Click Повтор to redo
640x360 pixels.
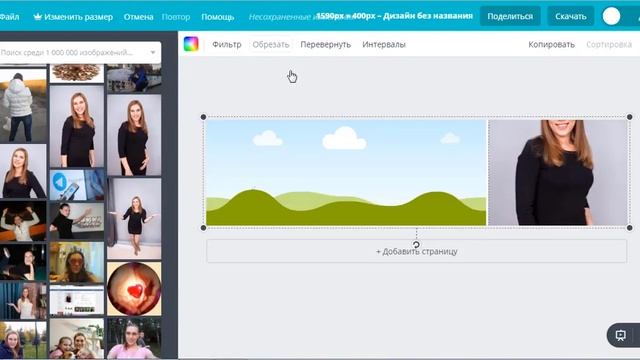point(176,17)
